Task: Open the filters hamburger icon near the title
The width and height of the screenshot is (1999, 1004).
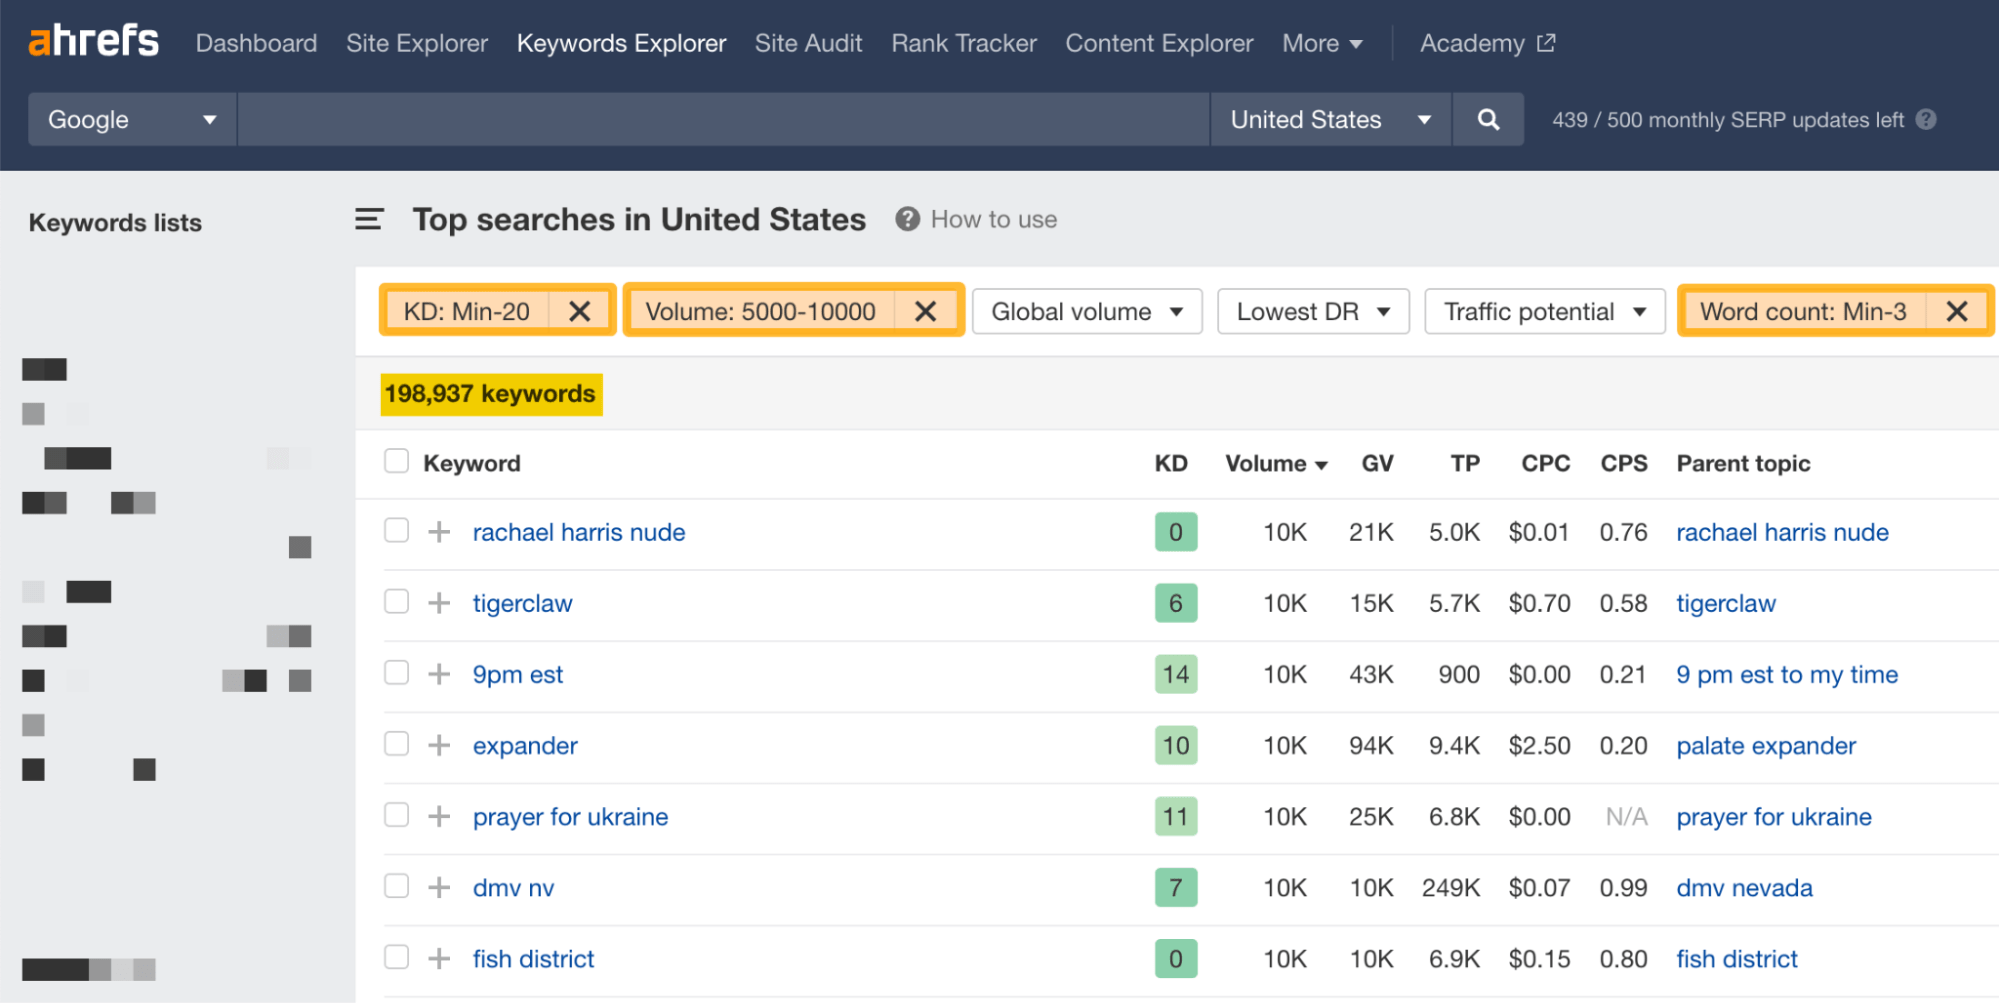Action: tap(369, 219)
